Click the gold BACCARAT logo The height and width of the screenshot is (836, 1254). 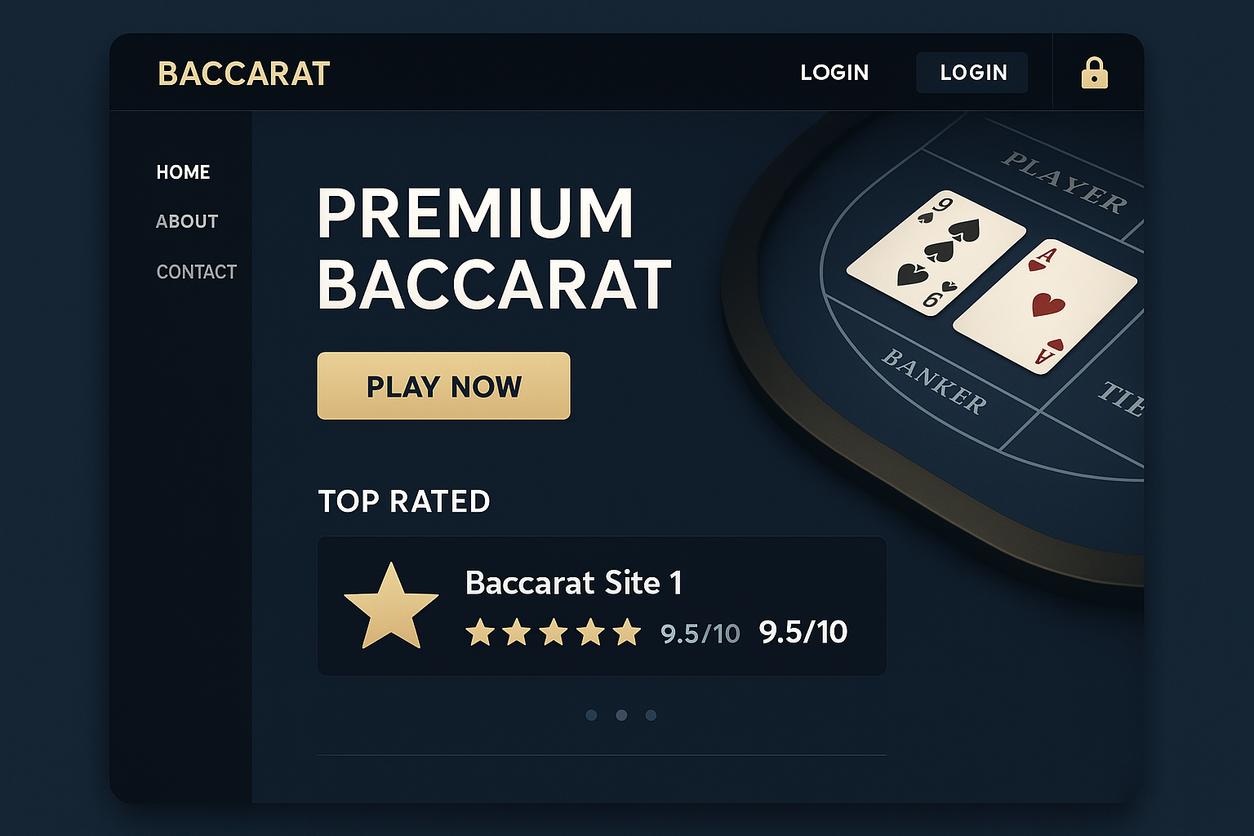coord(244,74)
